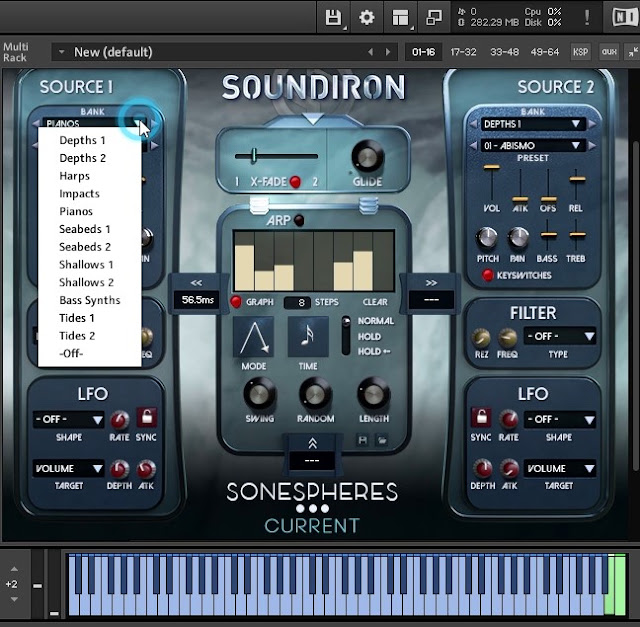640x627 pixels.
Task: Toggle the ARP power LED
Action: 299,220
